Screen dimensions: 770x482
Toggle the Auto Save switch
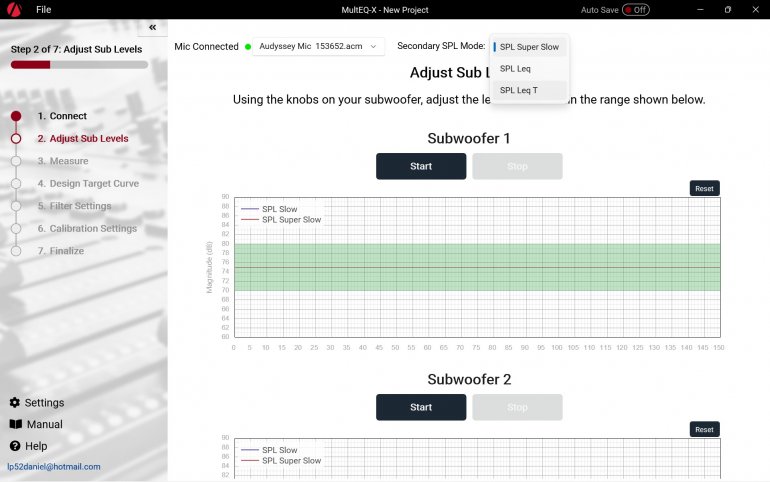(635, 10)
